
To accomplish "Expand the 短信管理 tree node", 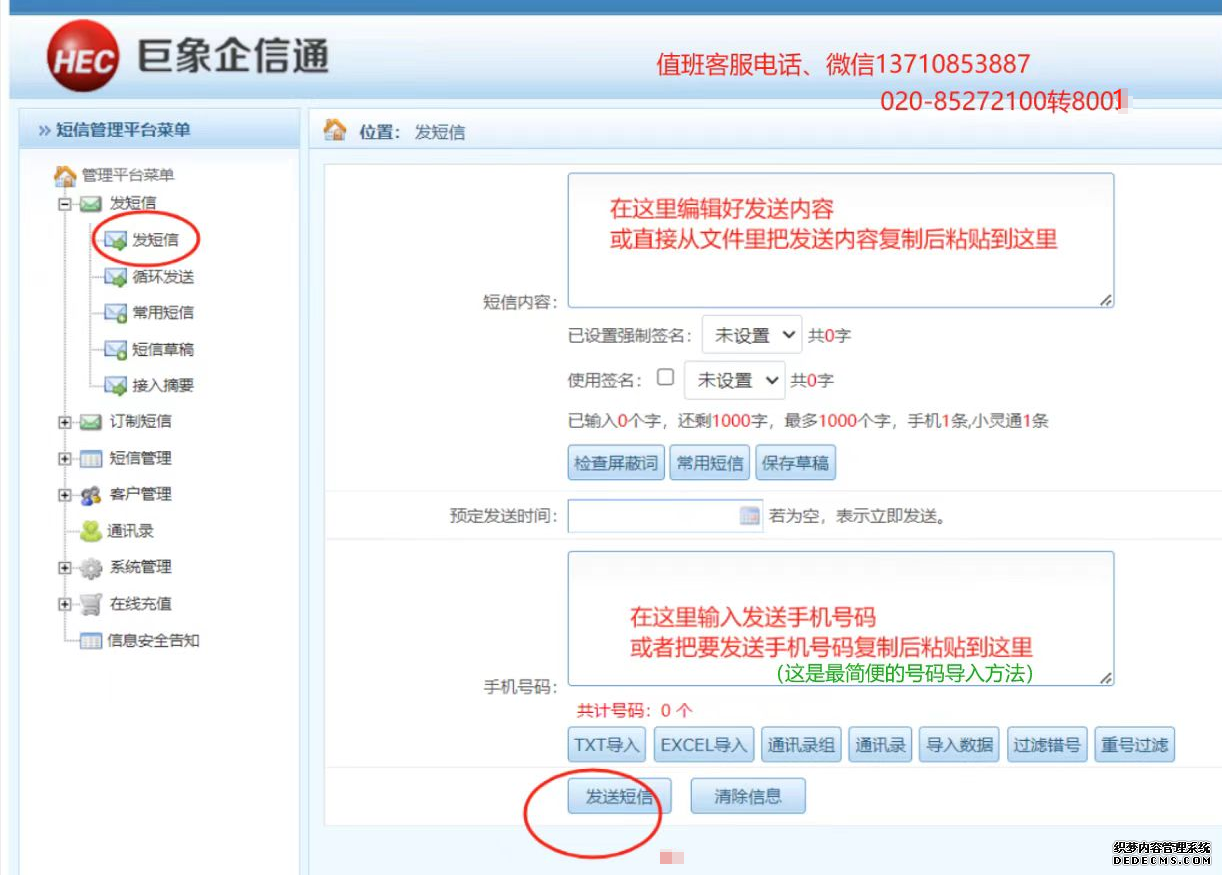I will (65, 459).
